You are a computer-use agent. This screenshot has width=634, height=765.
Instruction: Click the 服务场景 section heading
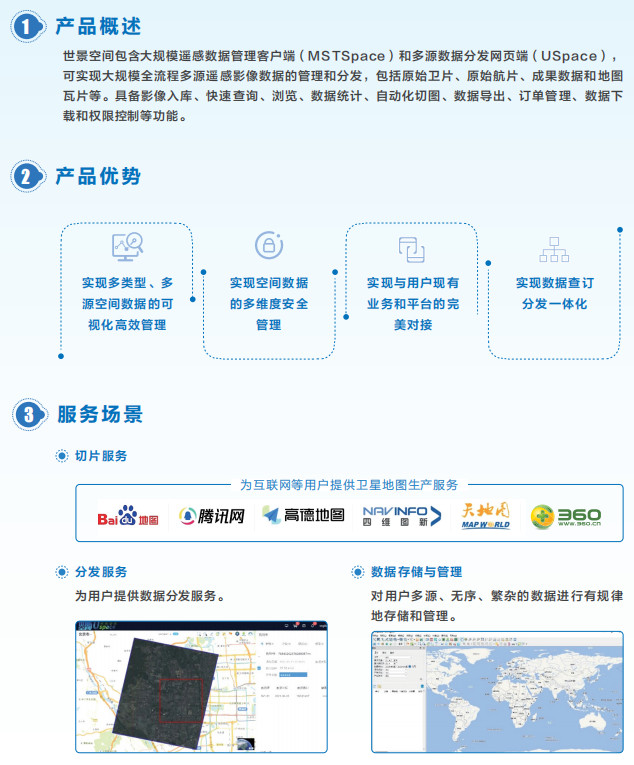click(99, 414)
